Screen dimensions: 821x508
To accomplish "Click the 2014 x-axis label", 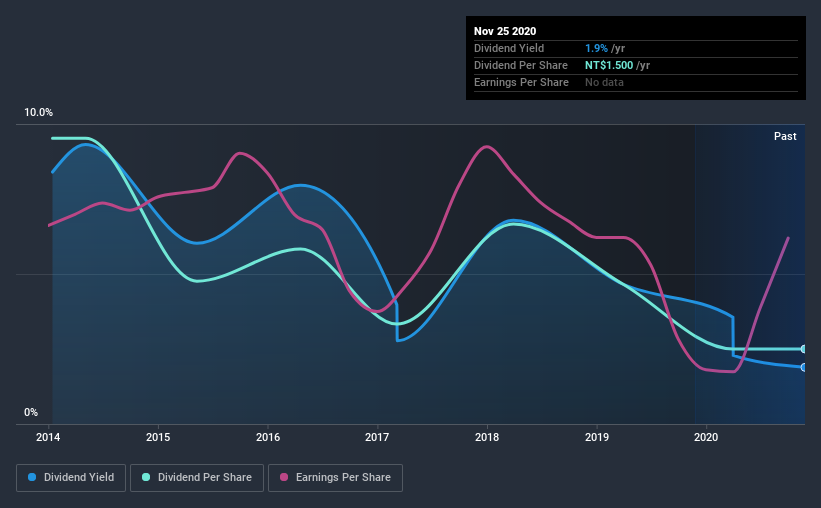I will click(x=48, y=437).
